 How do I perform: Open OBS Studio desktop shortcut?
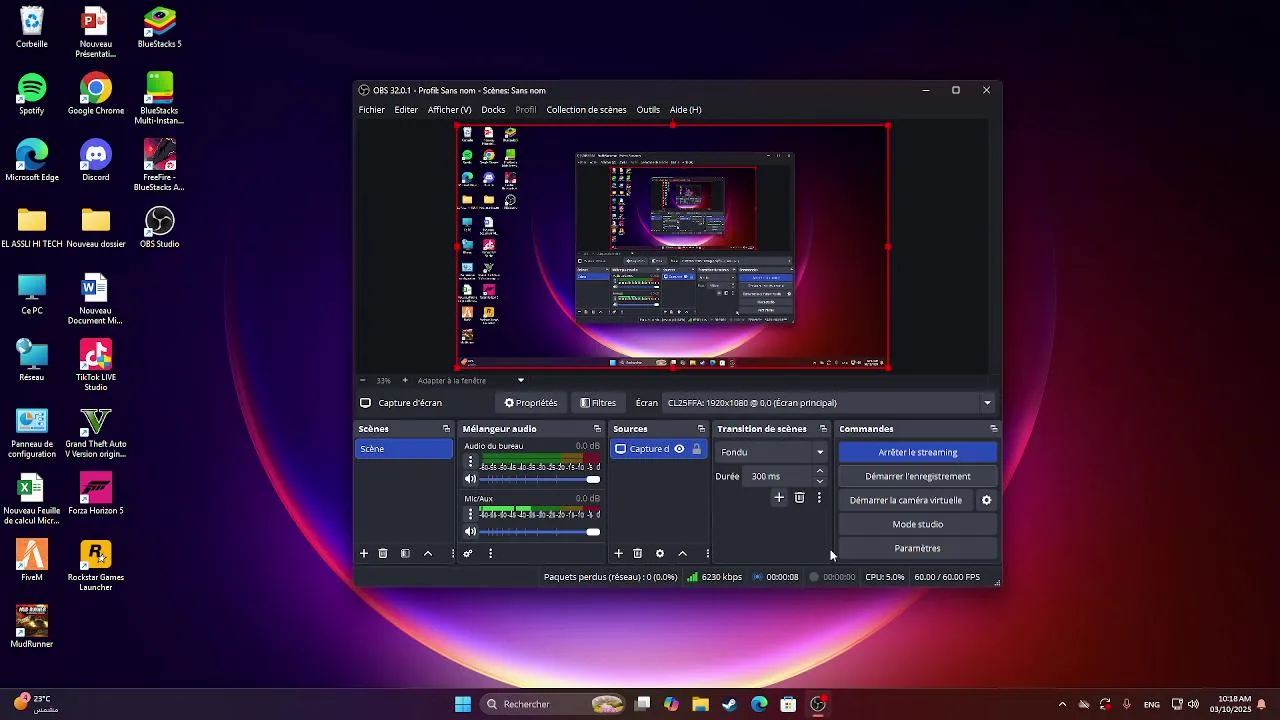[x=160, y=227]
